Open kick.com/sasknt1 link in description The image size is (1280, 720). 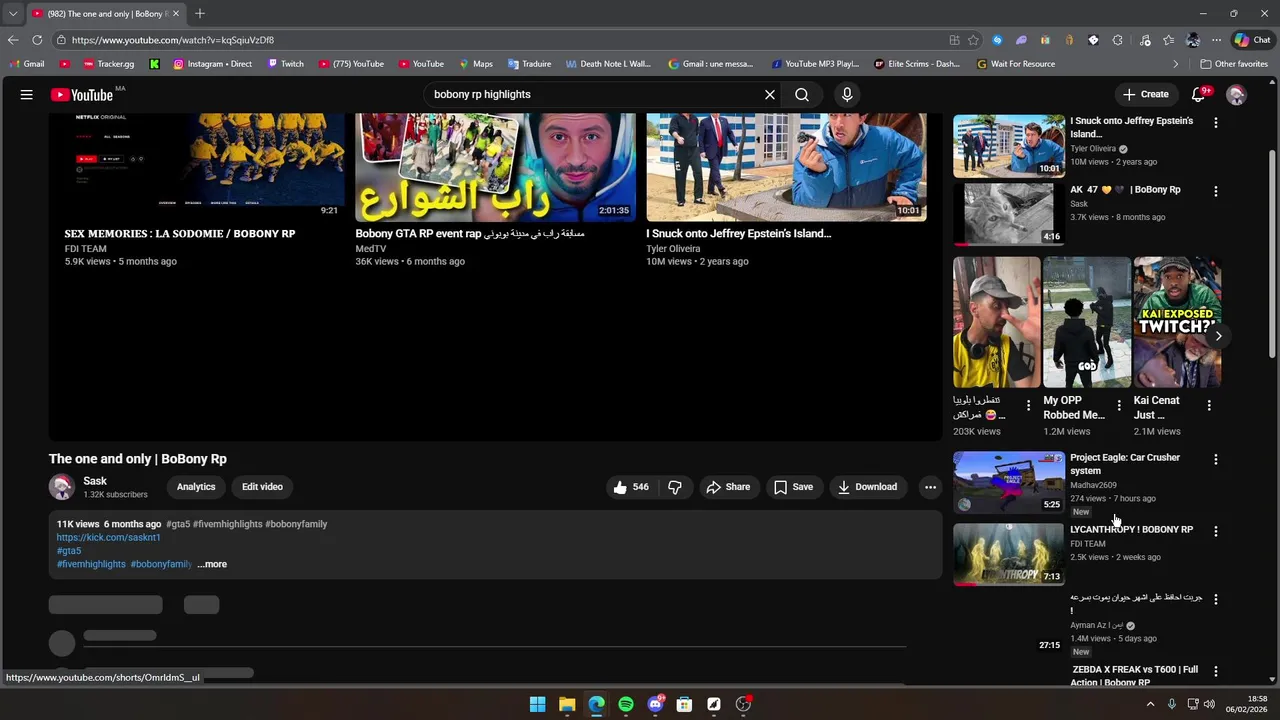pyautogui.click(x=108, y=537)
